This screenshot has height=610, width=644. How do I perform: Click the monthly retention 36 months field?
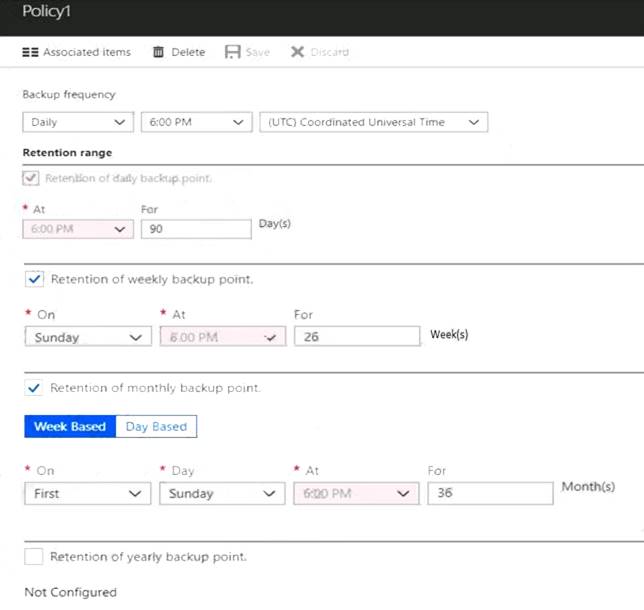pyautogui.click(x=490, y=493)
